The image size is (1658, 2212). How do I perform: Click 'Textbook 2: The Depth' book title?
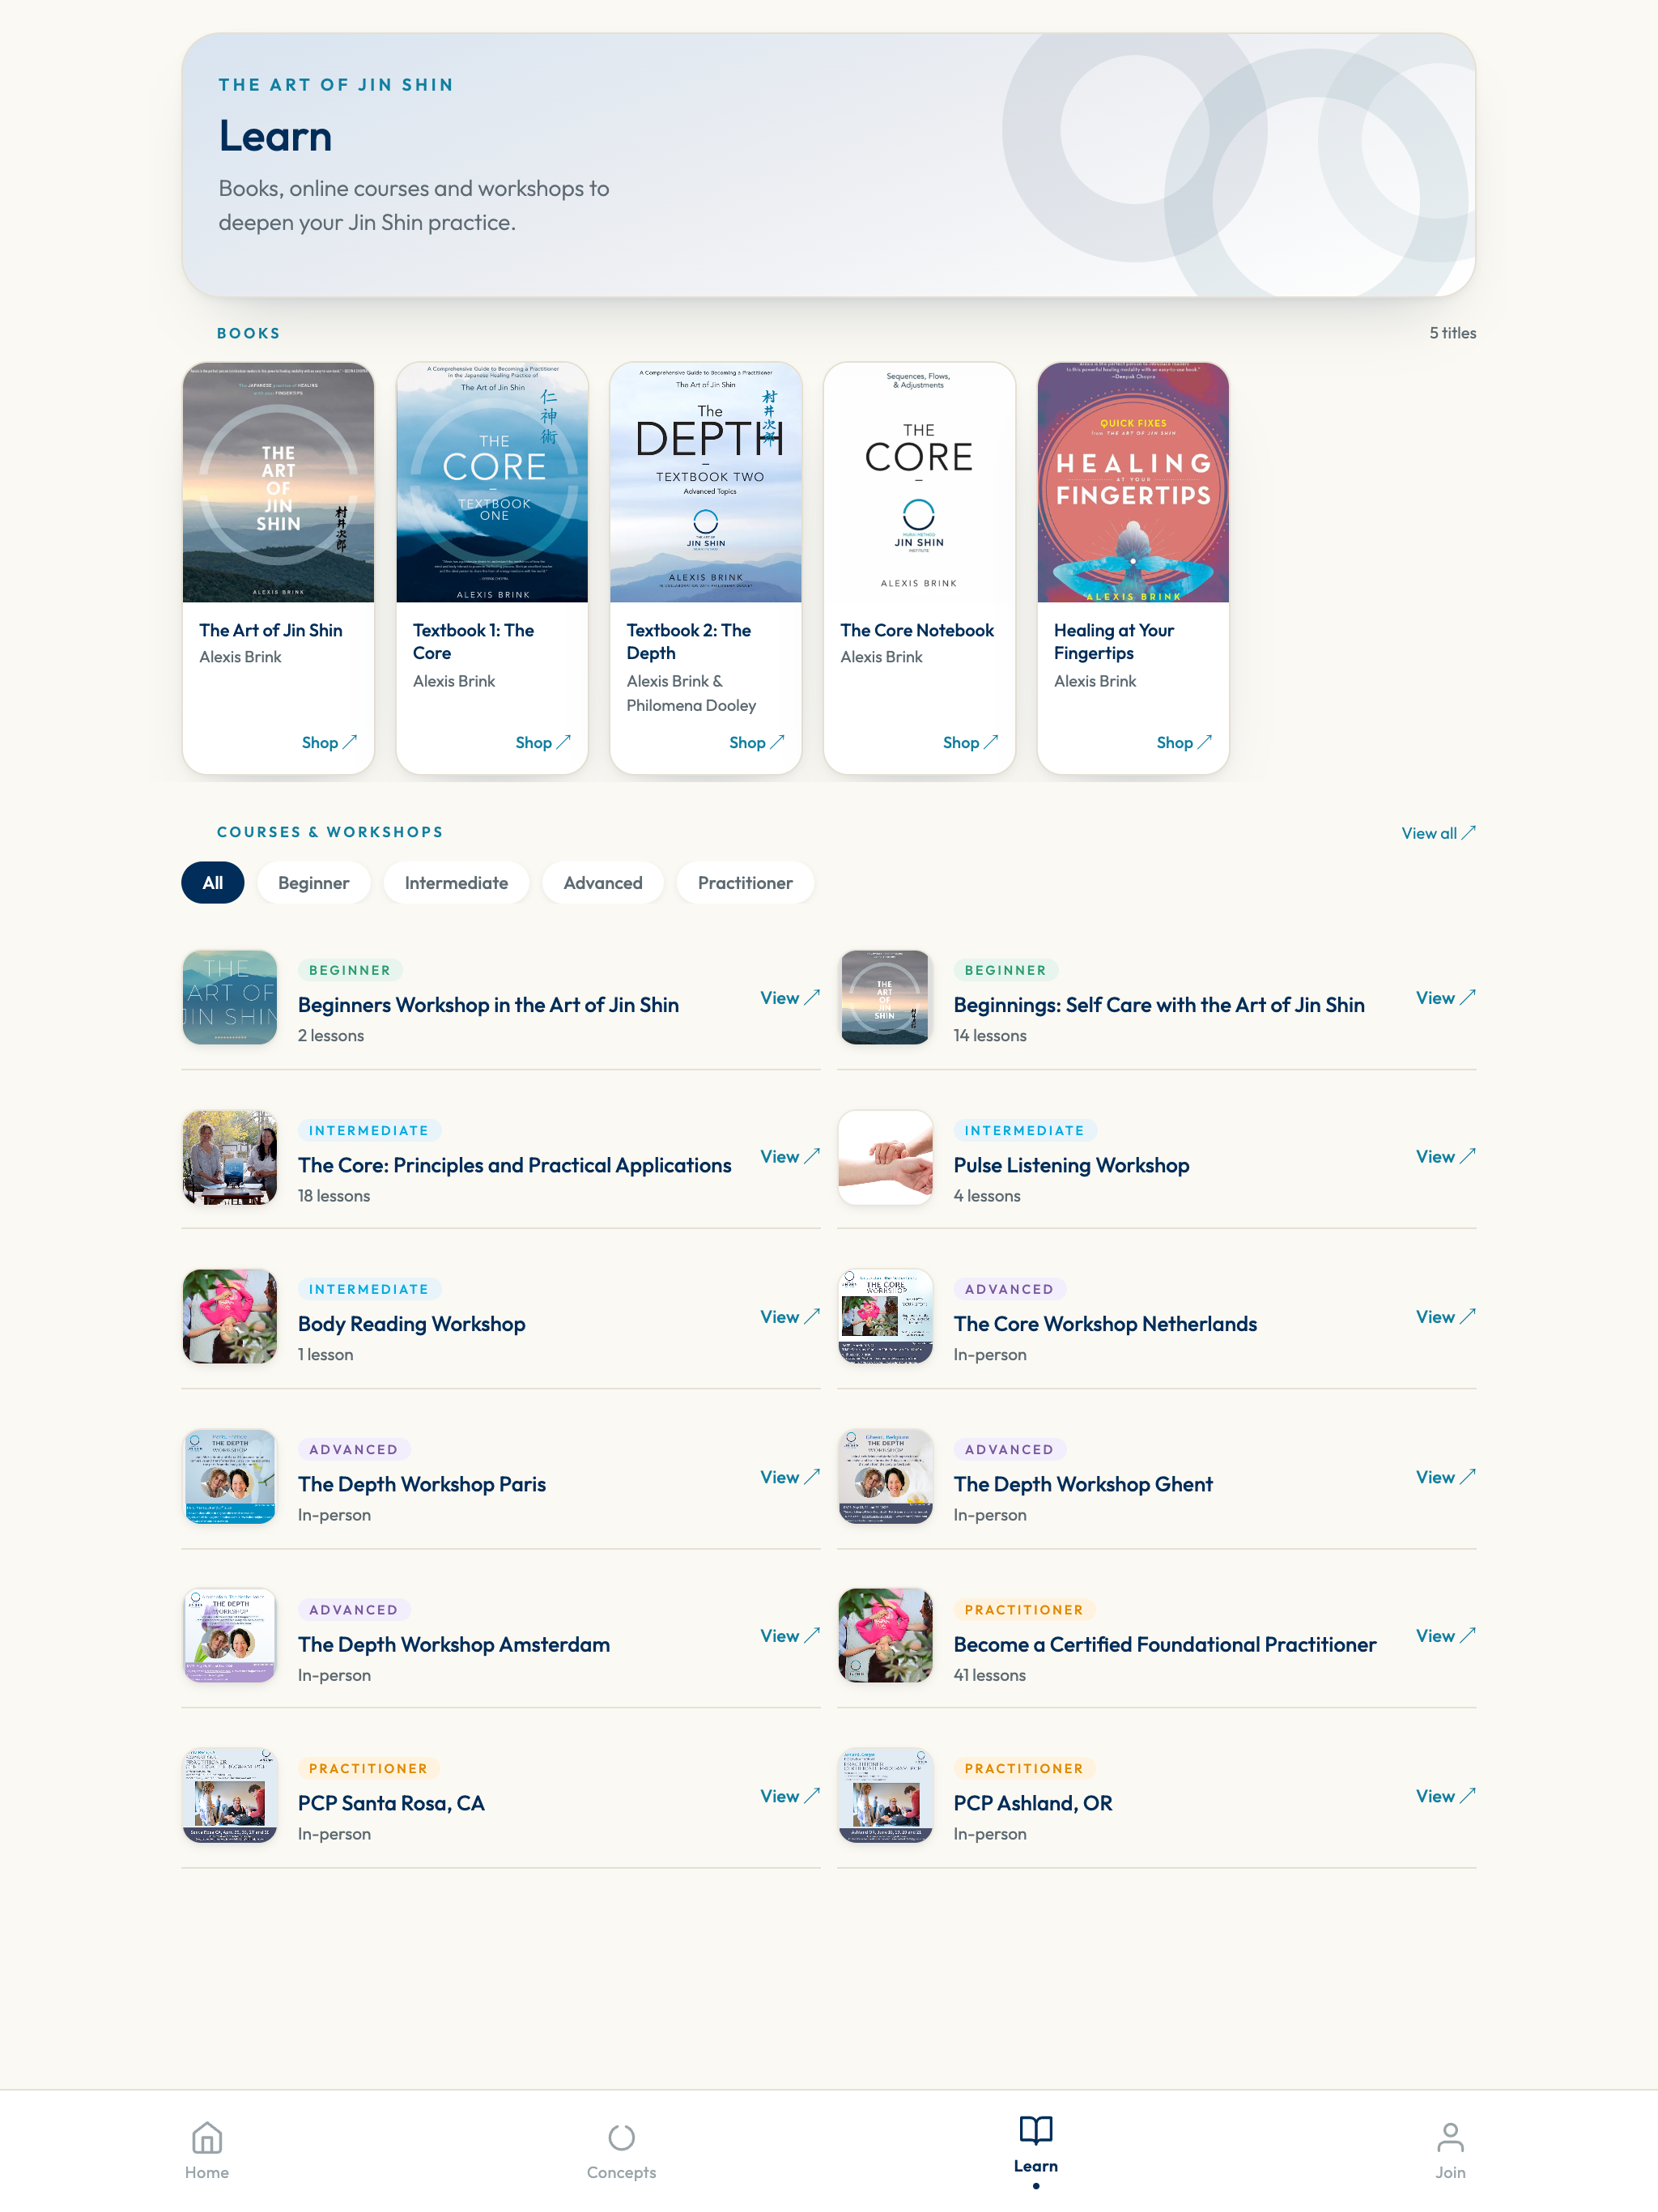pyautogui.click(x=689, y=641)
